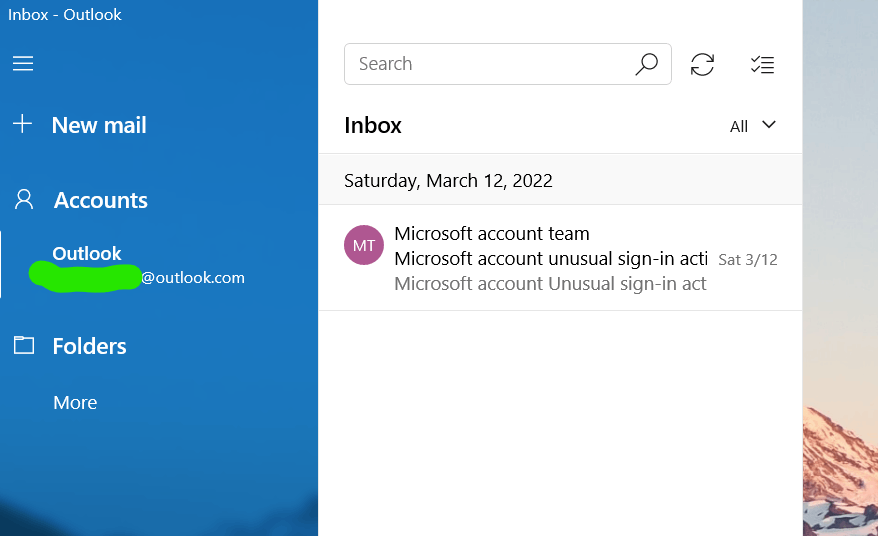Click the MT sender avatar
Image resolution: width=878 pixels, height=536 pixels.
[364, 246]
